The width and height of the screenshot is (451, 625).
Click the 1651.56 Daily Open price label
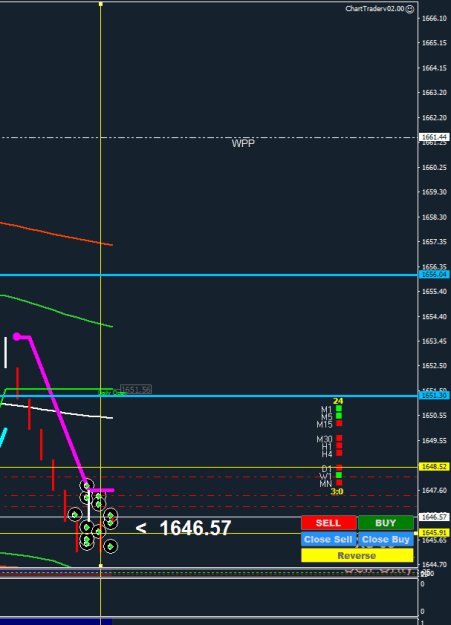[136, 389]
